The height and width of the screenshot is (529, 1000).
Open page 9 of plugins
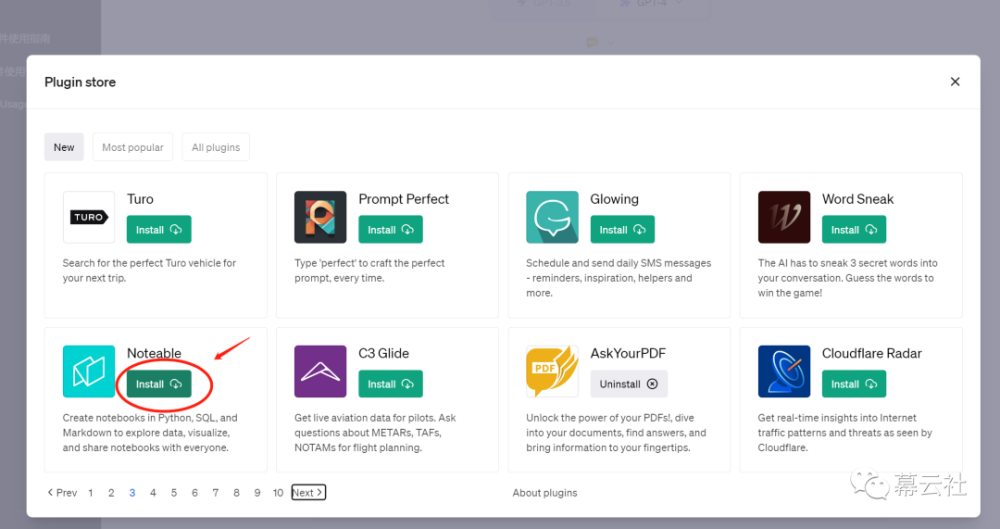[257, 493]
